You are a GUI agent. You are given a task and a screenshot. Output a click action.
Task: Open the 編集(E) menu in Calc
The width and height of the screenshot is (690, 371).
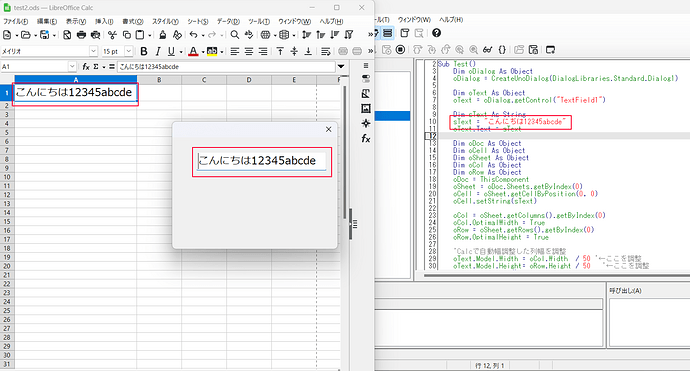pos(47,21)
